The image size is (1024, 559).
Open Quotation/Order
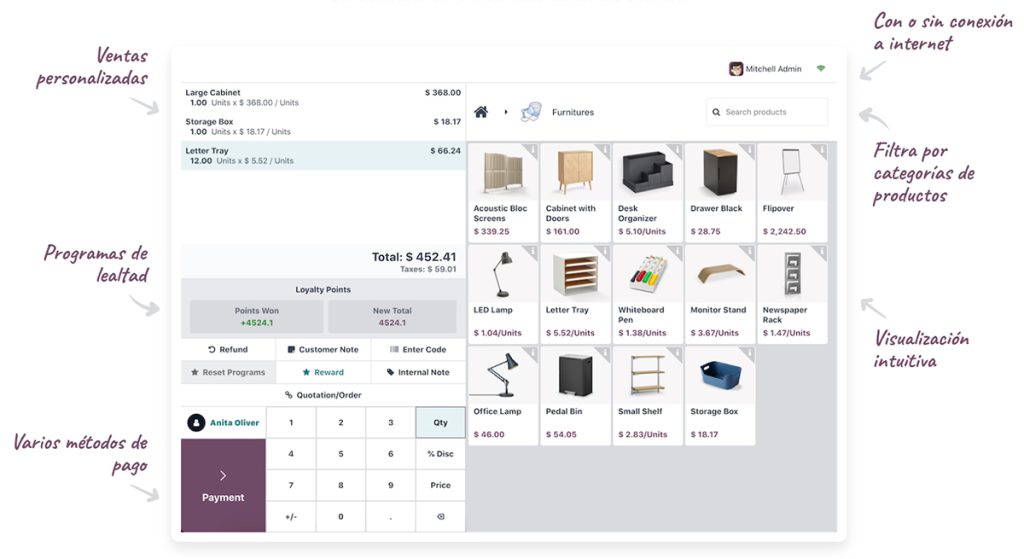[323, 395]
